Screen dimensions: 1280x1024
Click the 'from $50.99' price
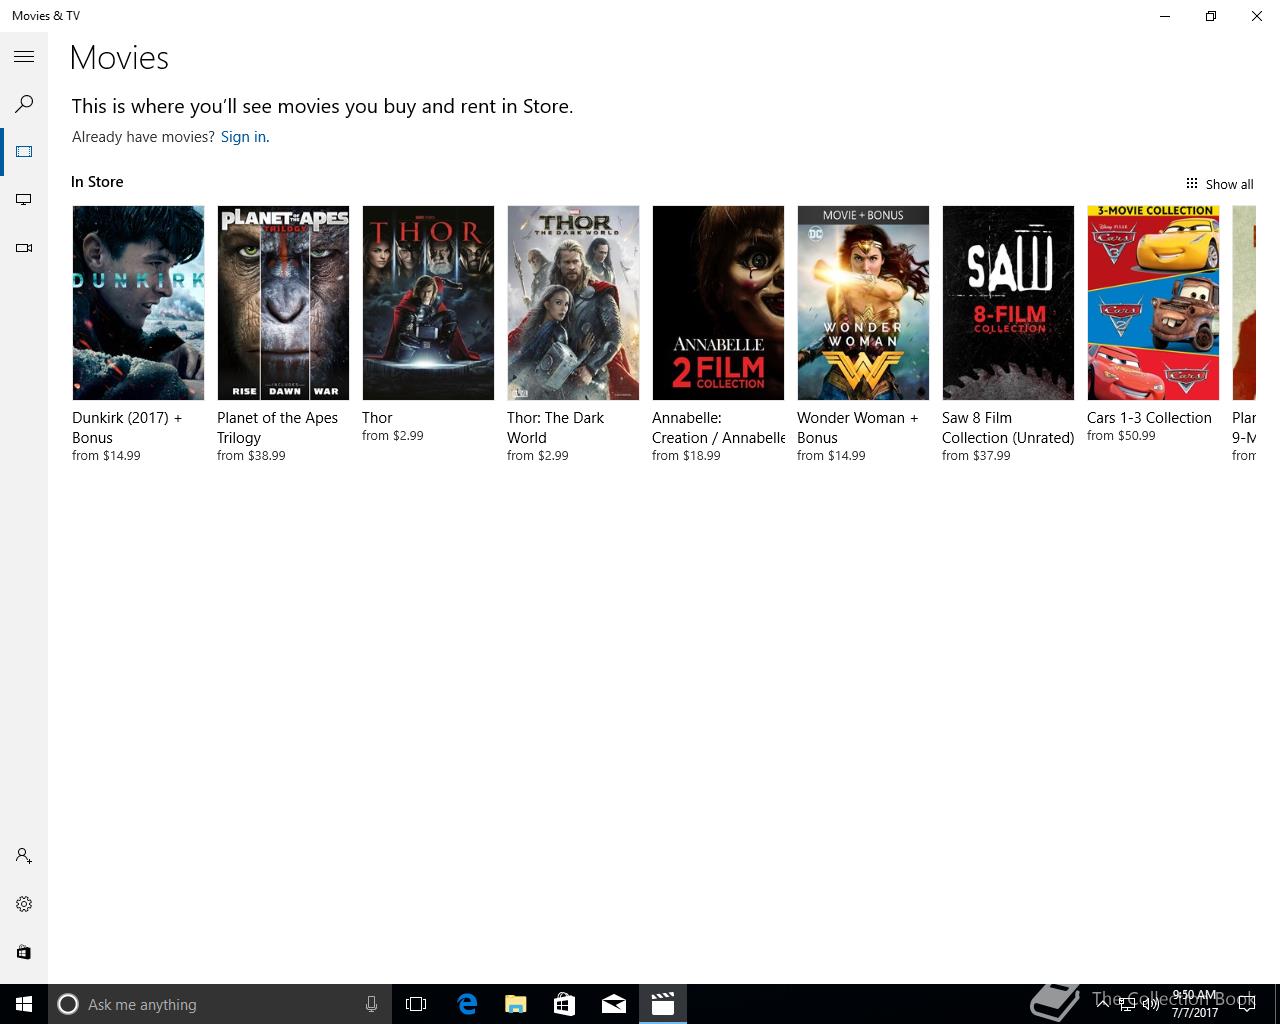point(1121,436)
